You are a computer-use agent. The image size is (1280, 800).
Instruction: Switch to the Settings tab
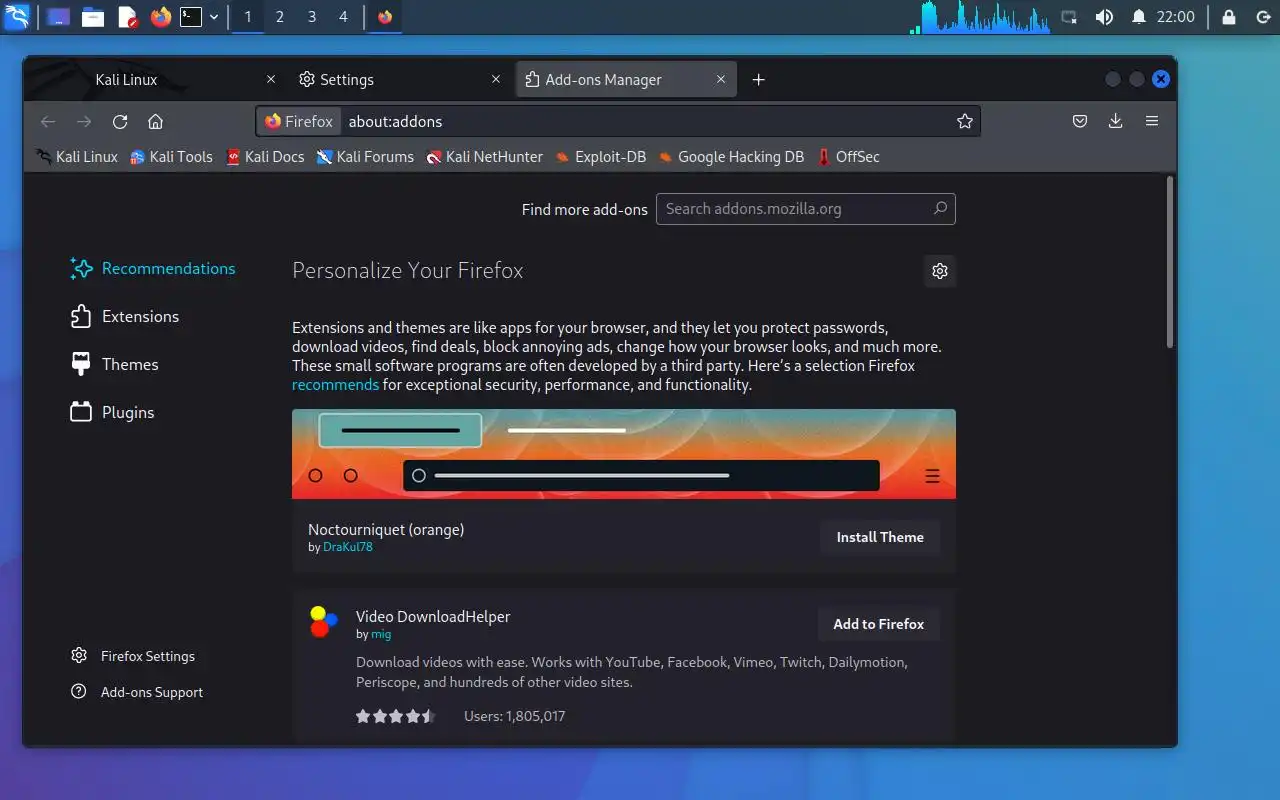(x=399, y=80)
